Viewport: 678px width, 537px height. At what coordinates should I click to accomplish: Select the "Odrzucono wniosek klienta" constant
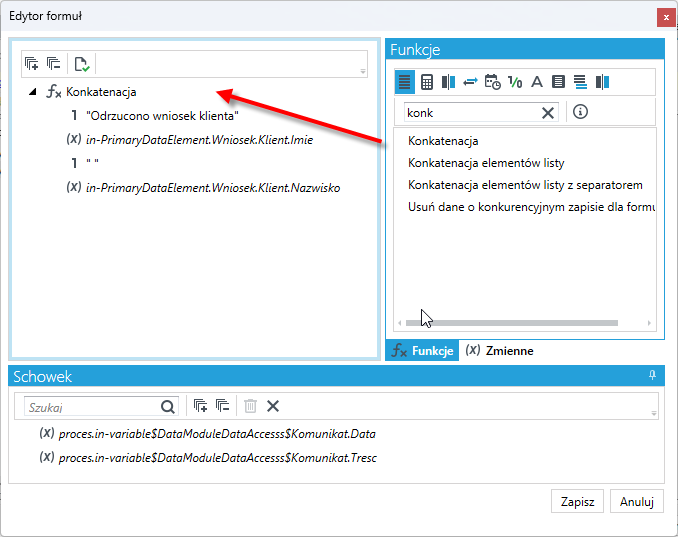[x=162, y=116]
